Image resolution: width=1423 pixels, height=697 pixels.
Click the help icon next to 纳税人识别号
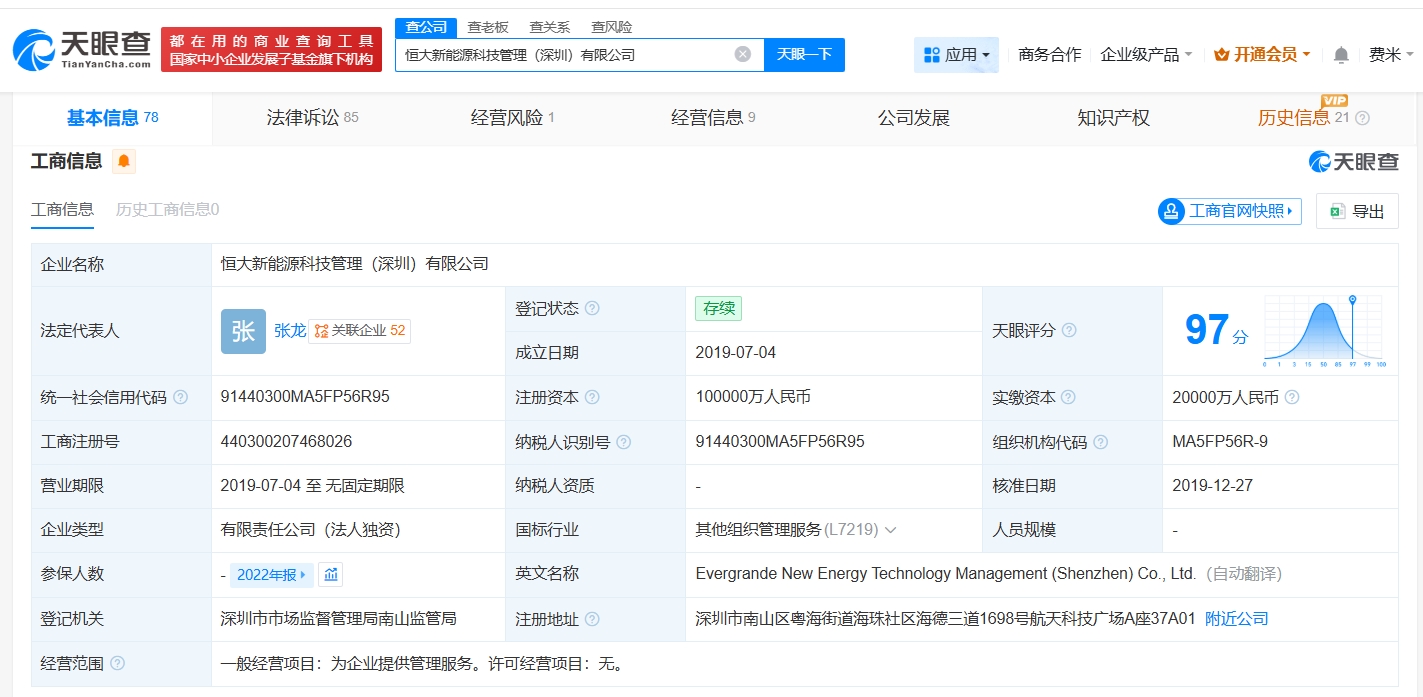pos(624,442)
